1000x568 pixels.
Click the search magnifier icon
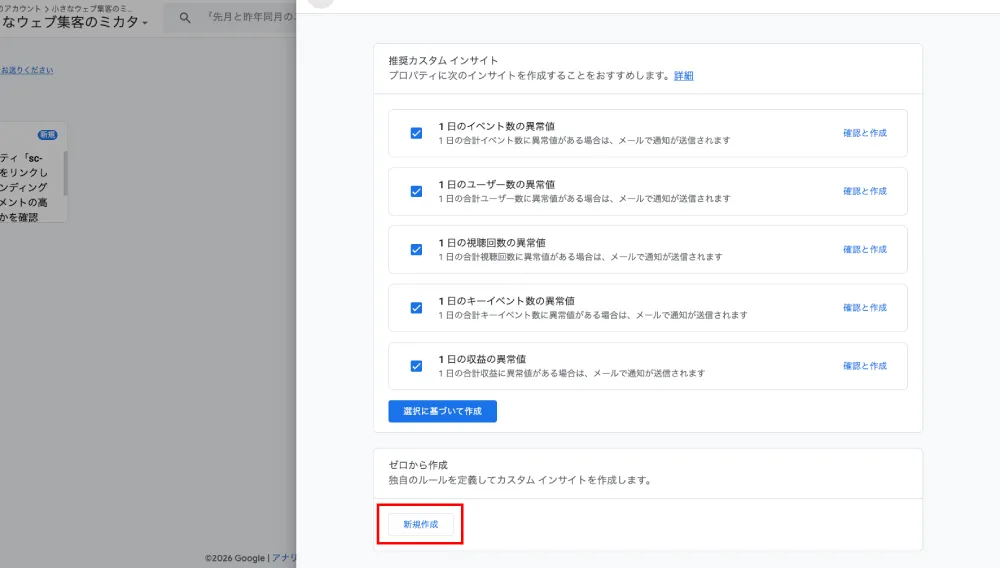185,18
